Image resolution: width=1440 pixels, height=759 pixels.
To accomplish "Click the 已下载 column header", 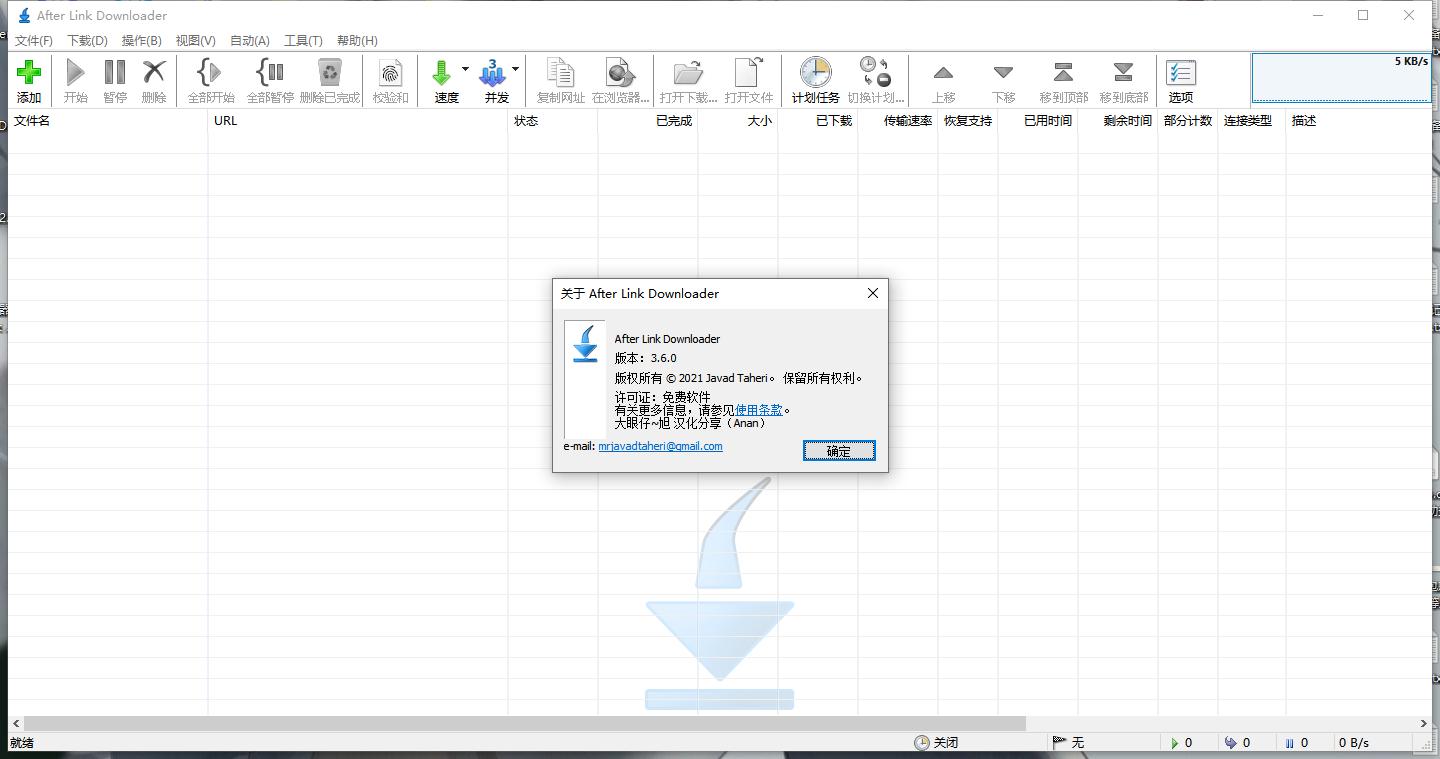I will [818, 121].
